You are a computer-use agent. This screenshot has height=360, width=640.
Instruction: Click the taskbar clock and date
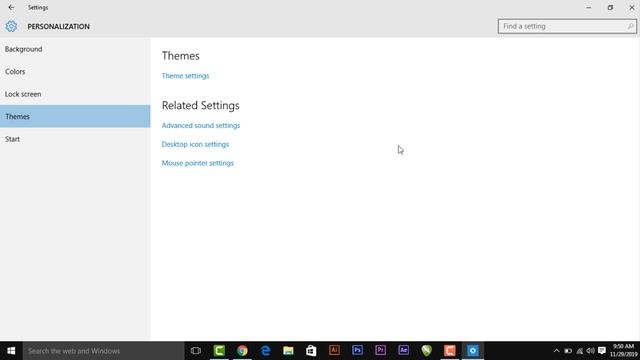pyautogui.click(x=624, y=351)
